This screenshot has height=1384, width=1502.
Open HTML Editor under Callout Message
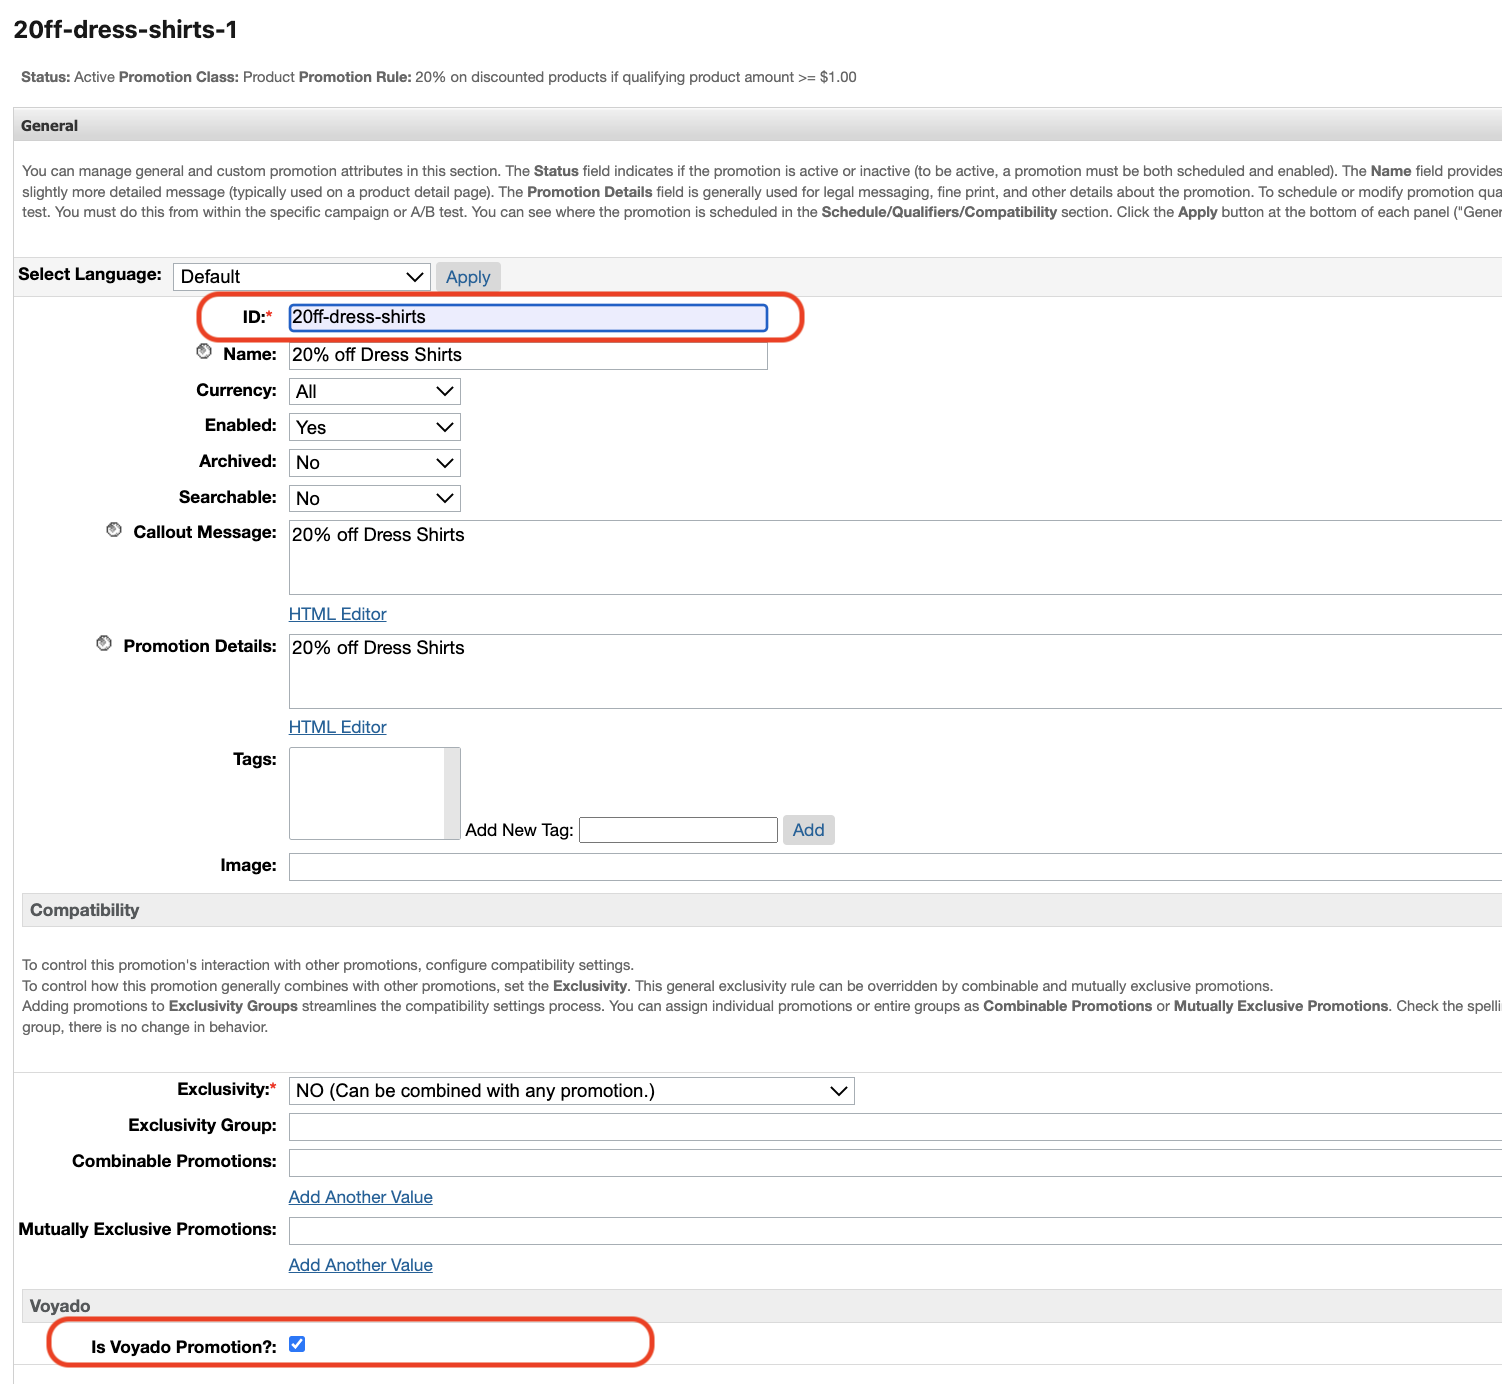pyautogui.click(x=337, y=614)
